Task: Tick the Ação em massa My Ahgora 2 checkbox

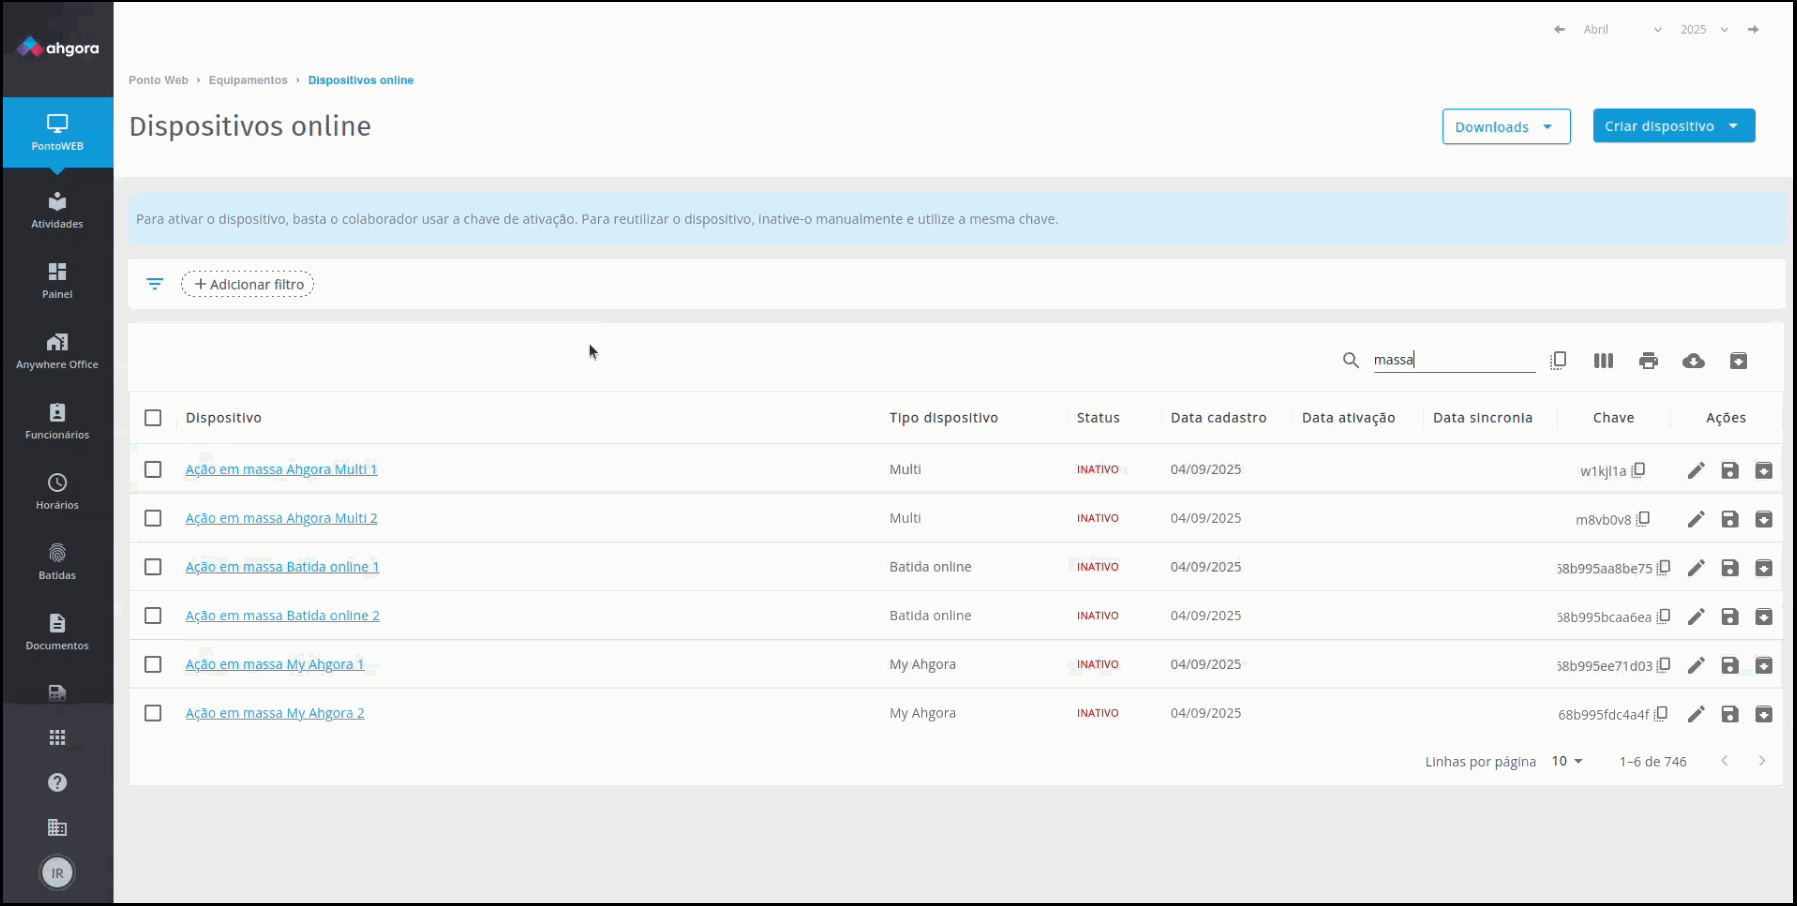Action: click(153, 713)
